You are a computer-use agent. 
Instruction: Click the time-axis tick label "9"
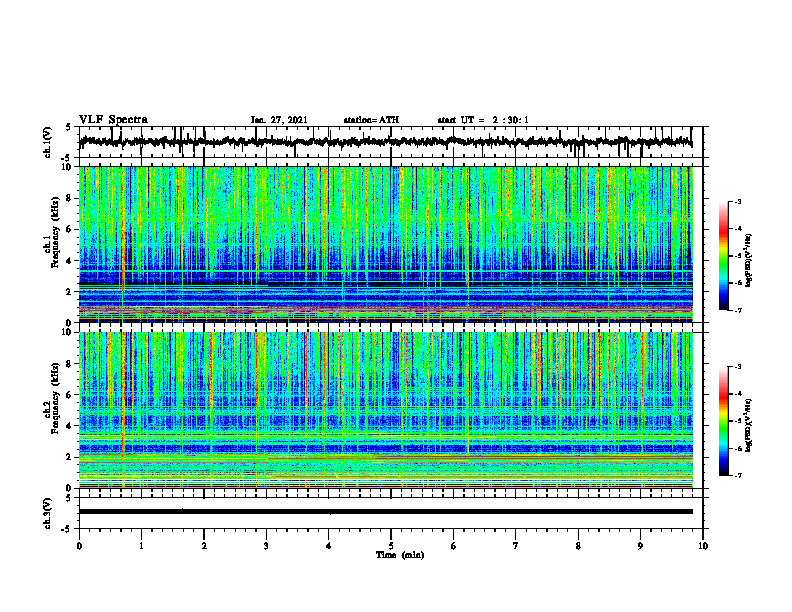pos(640,546)
